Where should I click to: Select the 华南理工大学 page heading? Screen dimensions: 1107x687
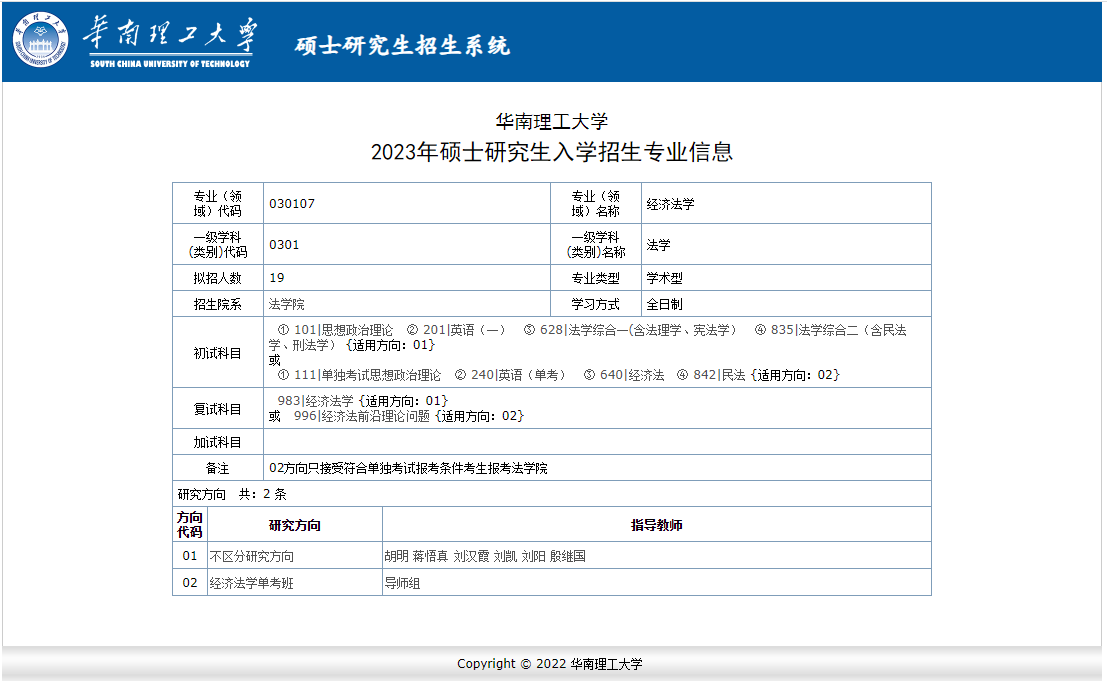pyautogui.click(x=551, y=121)
